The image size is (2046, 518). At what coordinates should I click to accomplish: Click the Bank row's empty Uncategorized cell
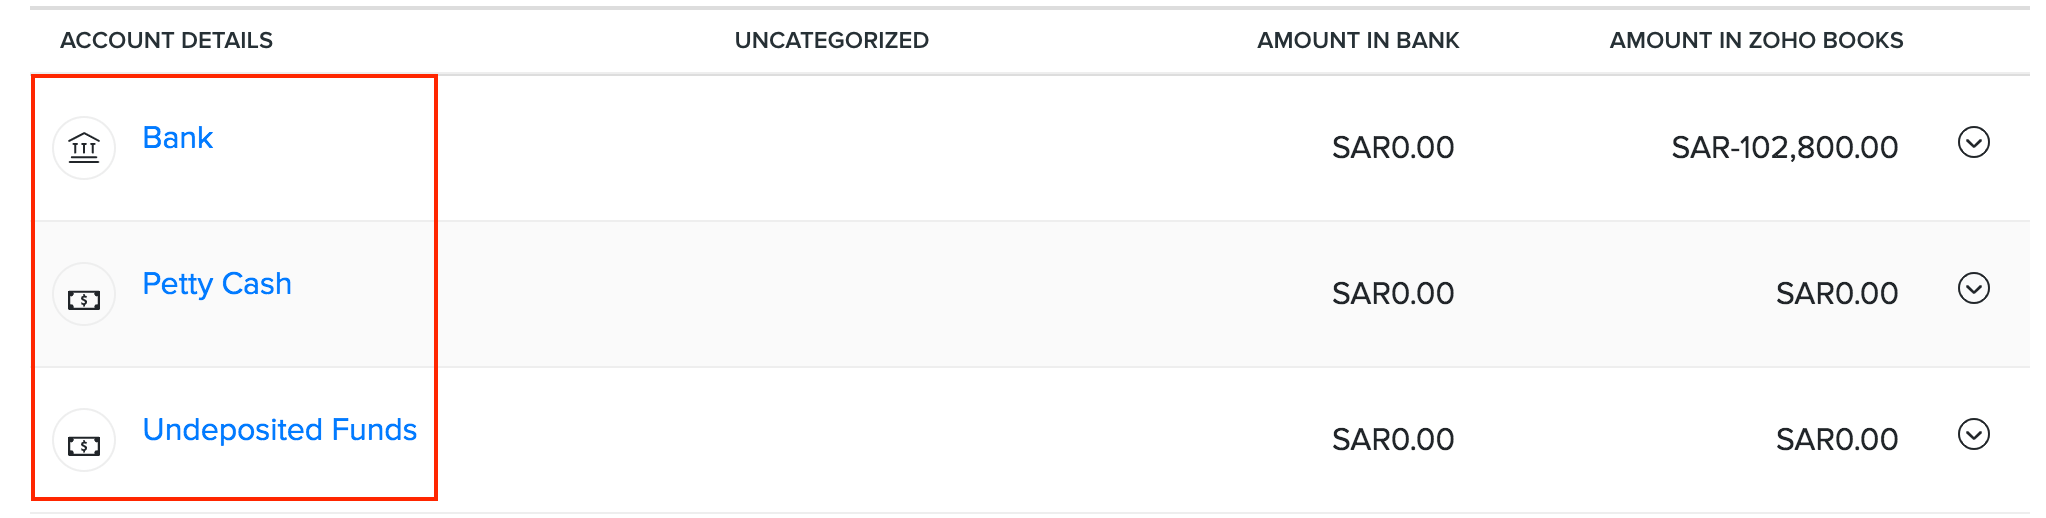(831, 148)
